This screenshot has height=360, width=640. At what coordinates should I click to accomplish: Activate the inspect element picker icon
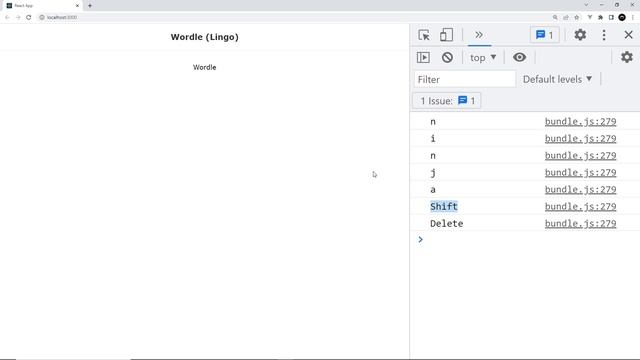(424, 35)
